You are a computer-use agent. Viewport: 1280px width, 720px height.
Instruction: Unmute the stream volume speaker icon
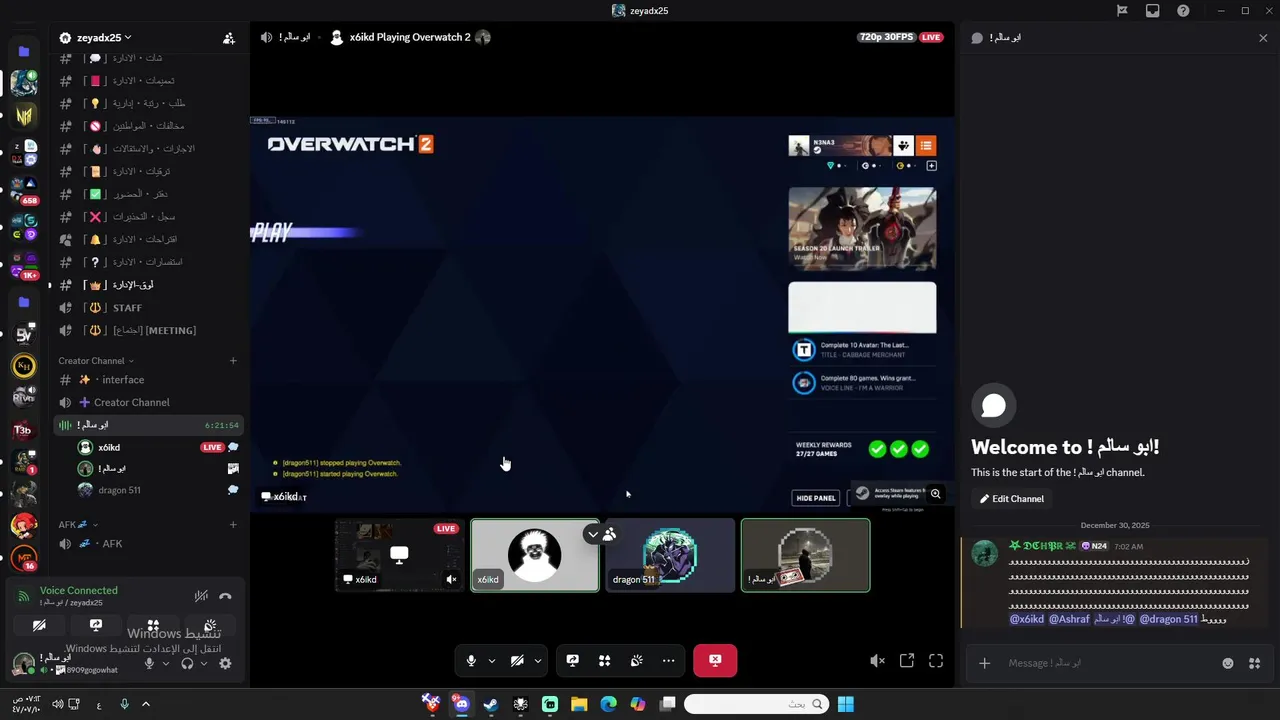(x=877, y=660)
